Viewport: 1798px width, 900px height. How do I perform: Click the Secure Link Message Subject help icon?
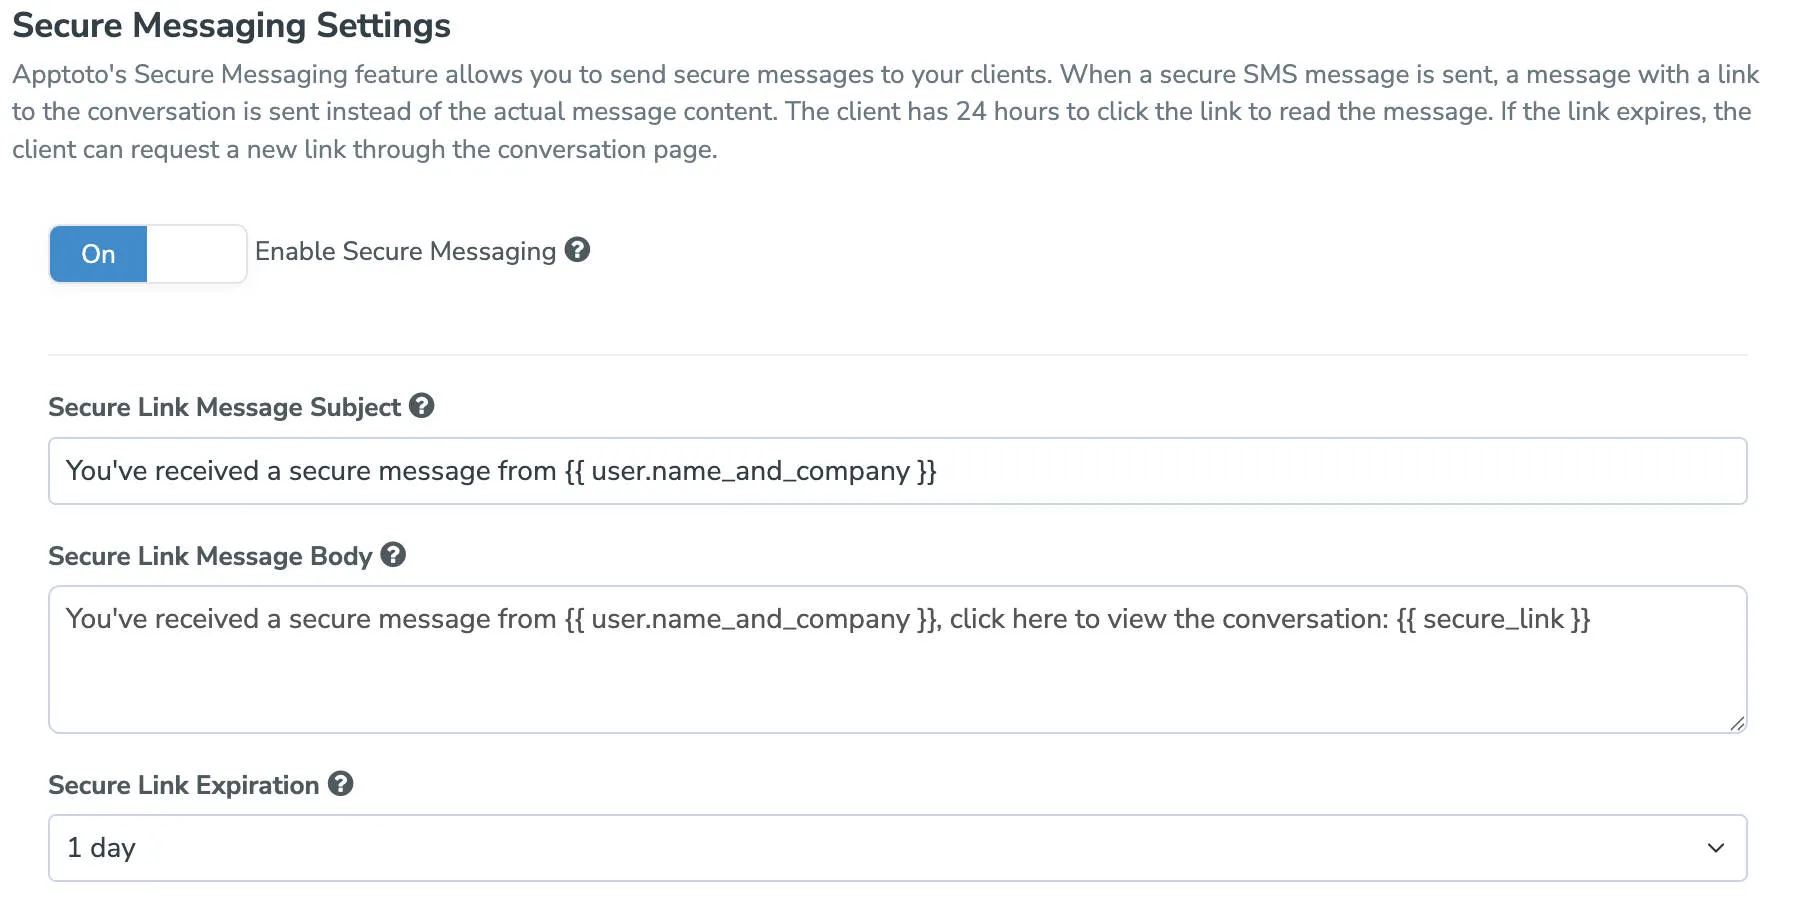tap(422, 406)
